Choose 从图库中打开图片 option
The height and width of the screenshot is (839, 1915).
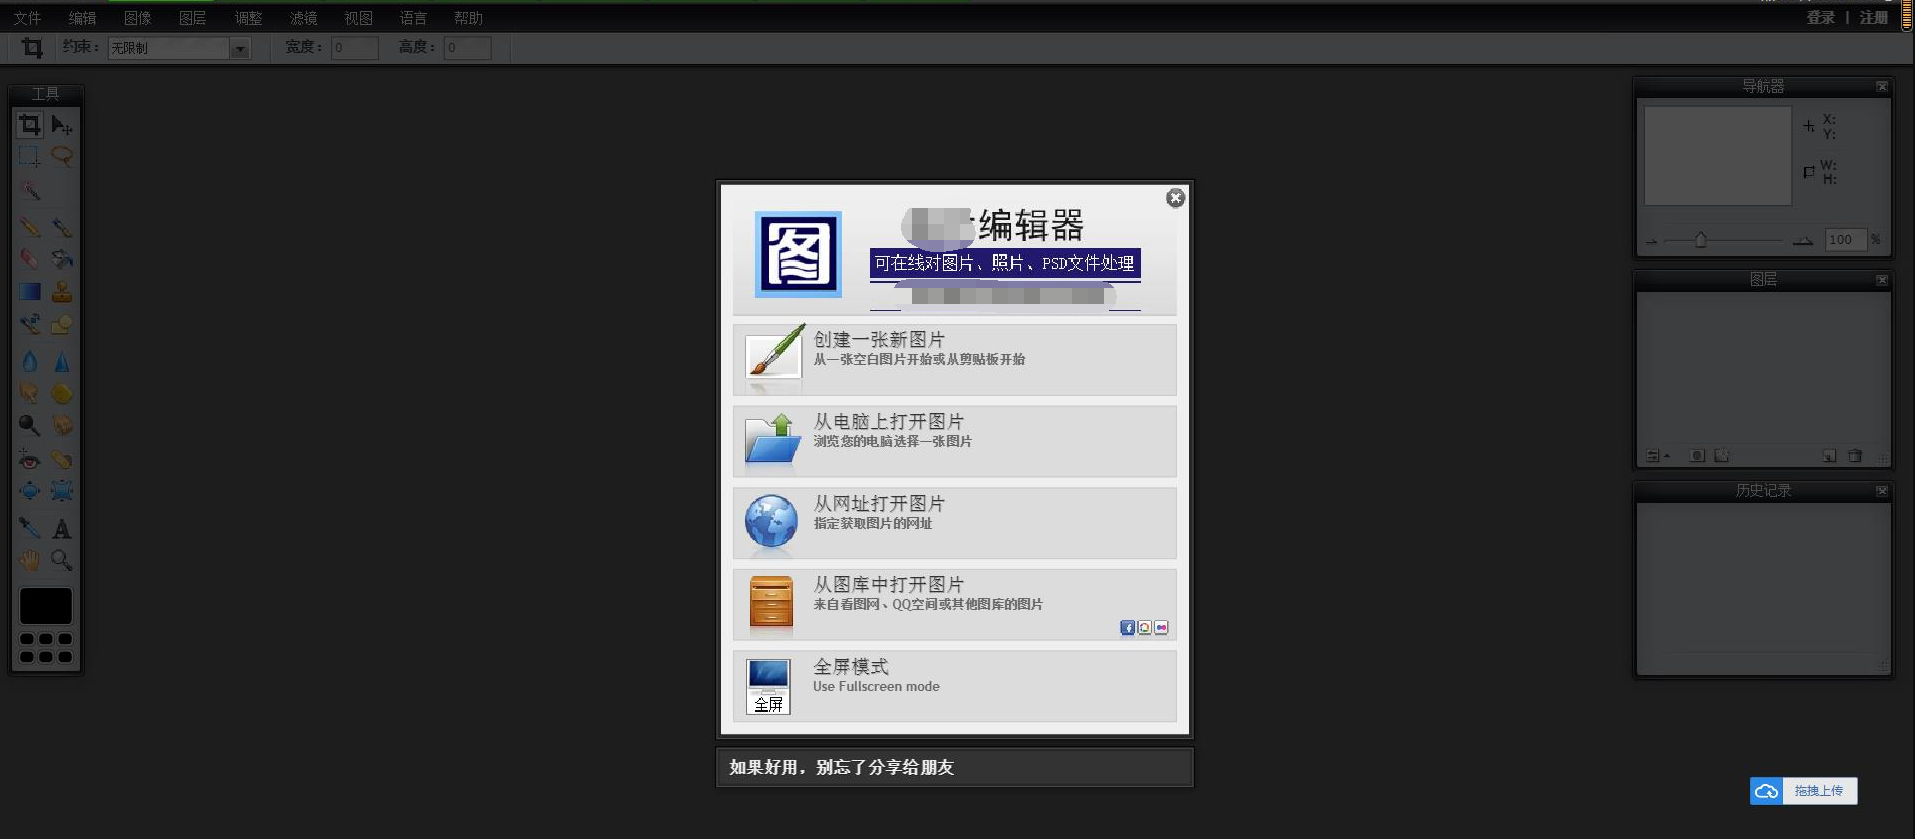click(954, 605)
